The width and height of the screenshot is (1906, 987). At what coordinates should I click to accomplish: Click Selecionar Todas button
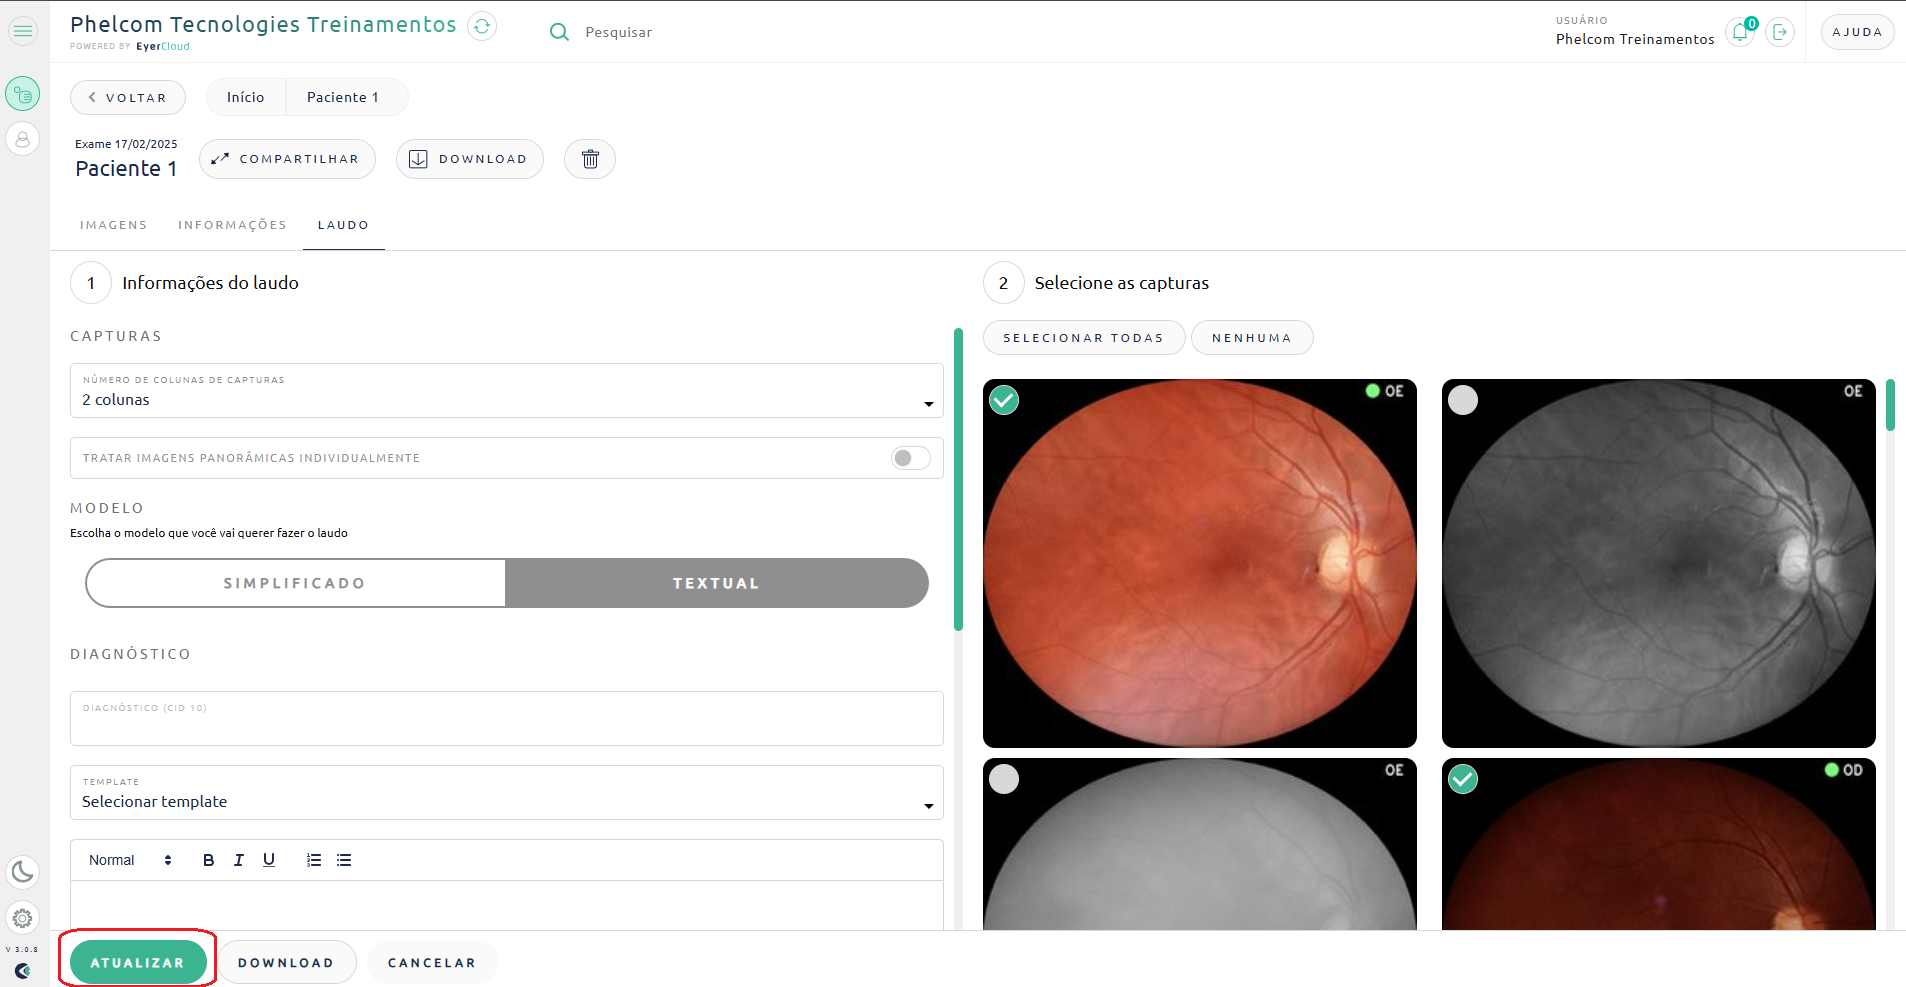1084,338
